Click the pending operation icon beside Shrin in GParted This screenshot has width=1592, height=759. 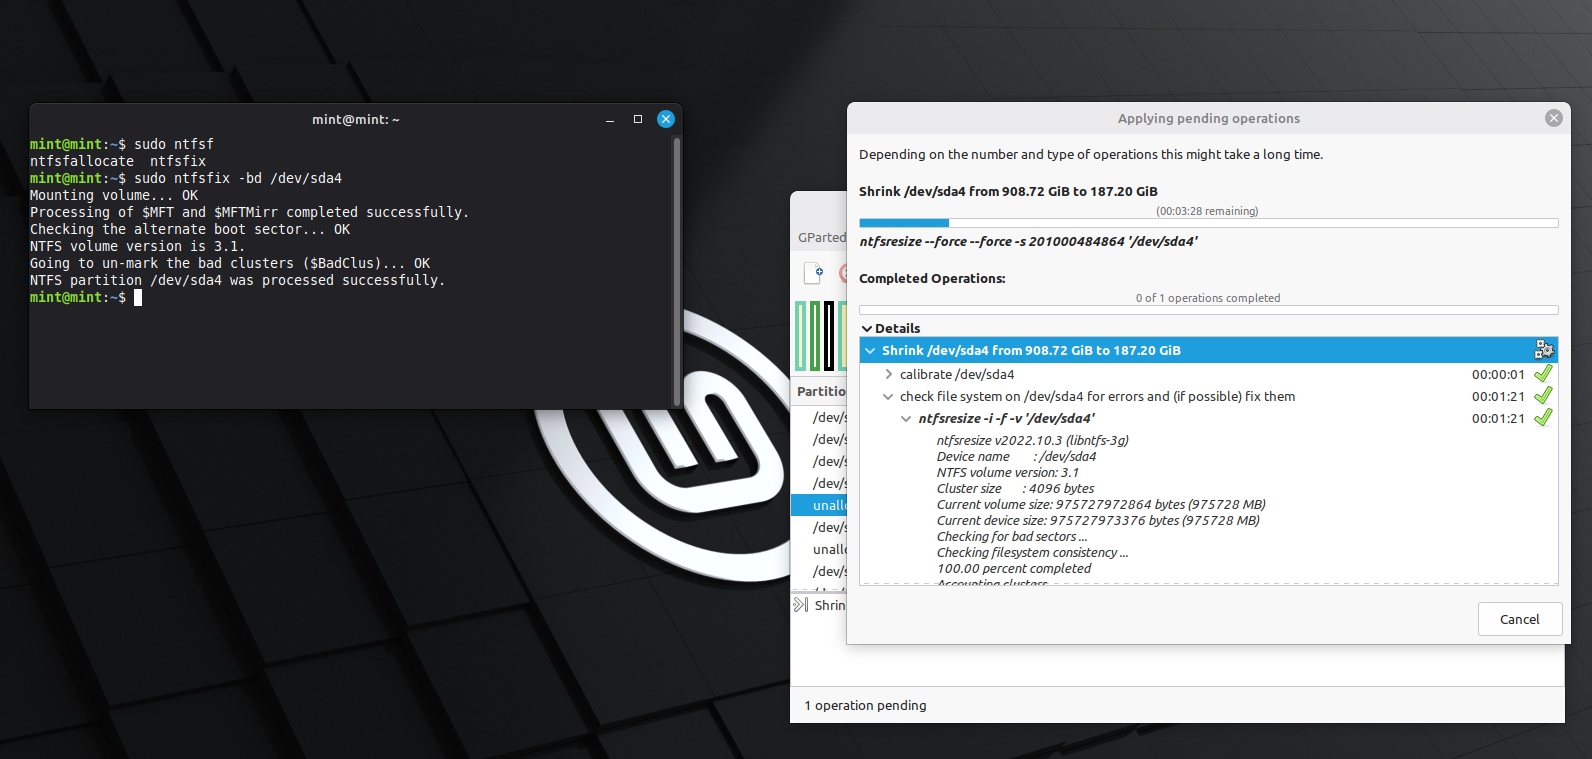801,605
